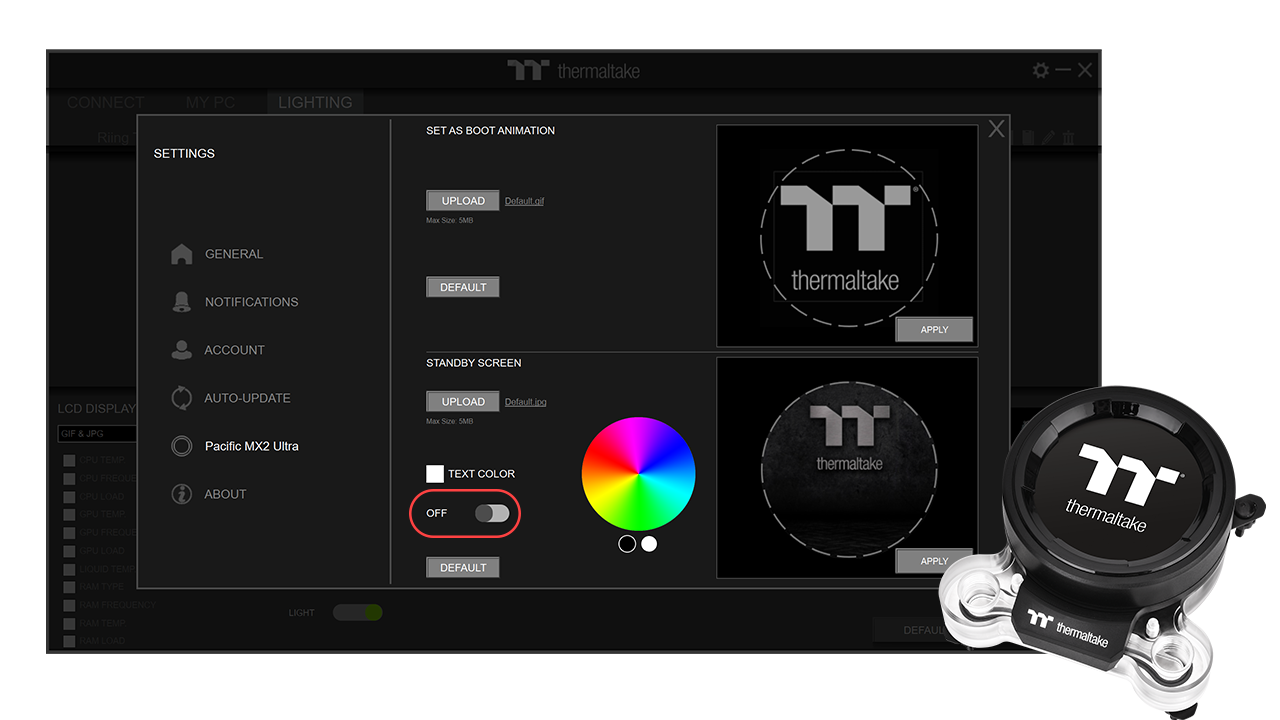Click the boot animation preview image
The image size is (1280, 720).
point(847,235)
